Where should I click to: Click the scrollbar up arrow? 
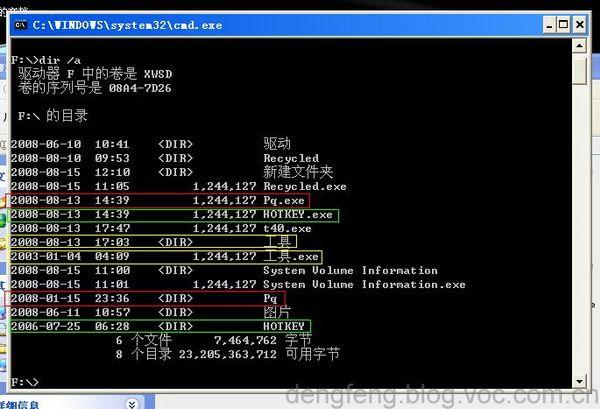[x=579, y=46]
